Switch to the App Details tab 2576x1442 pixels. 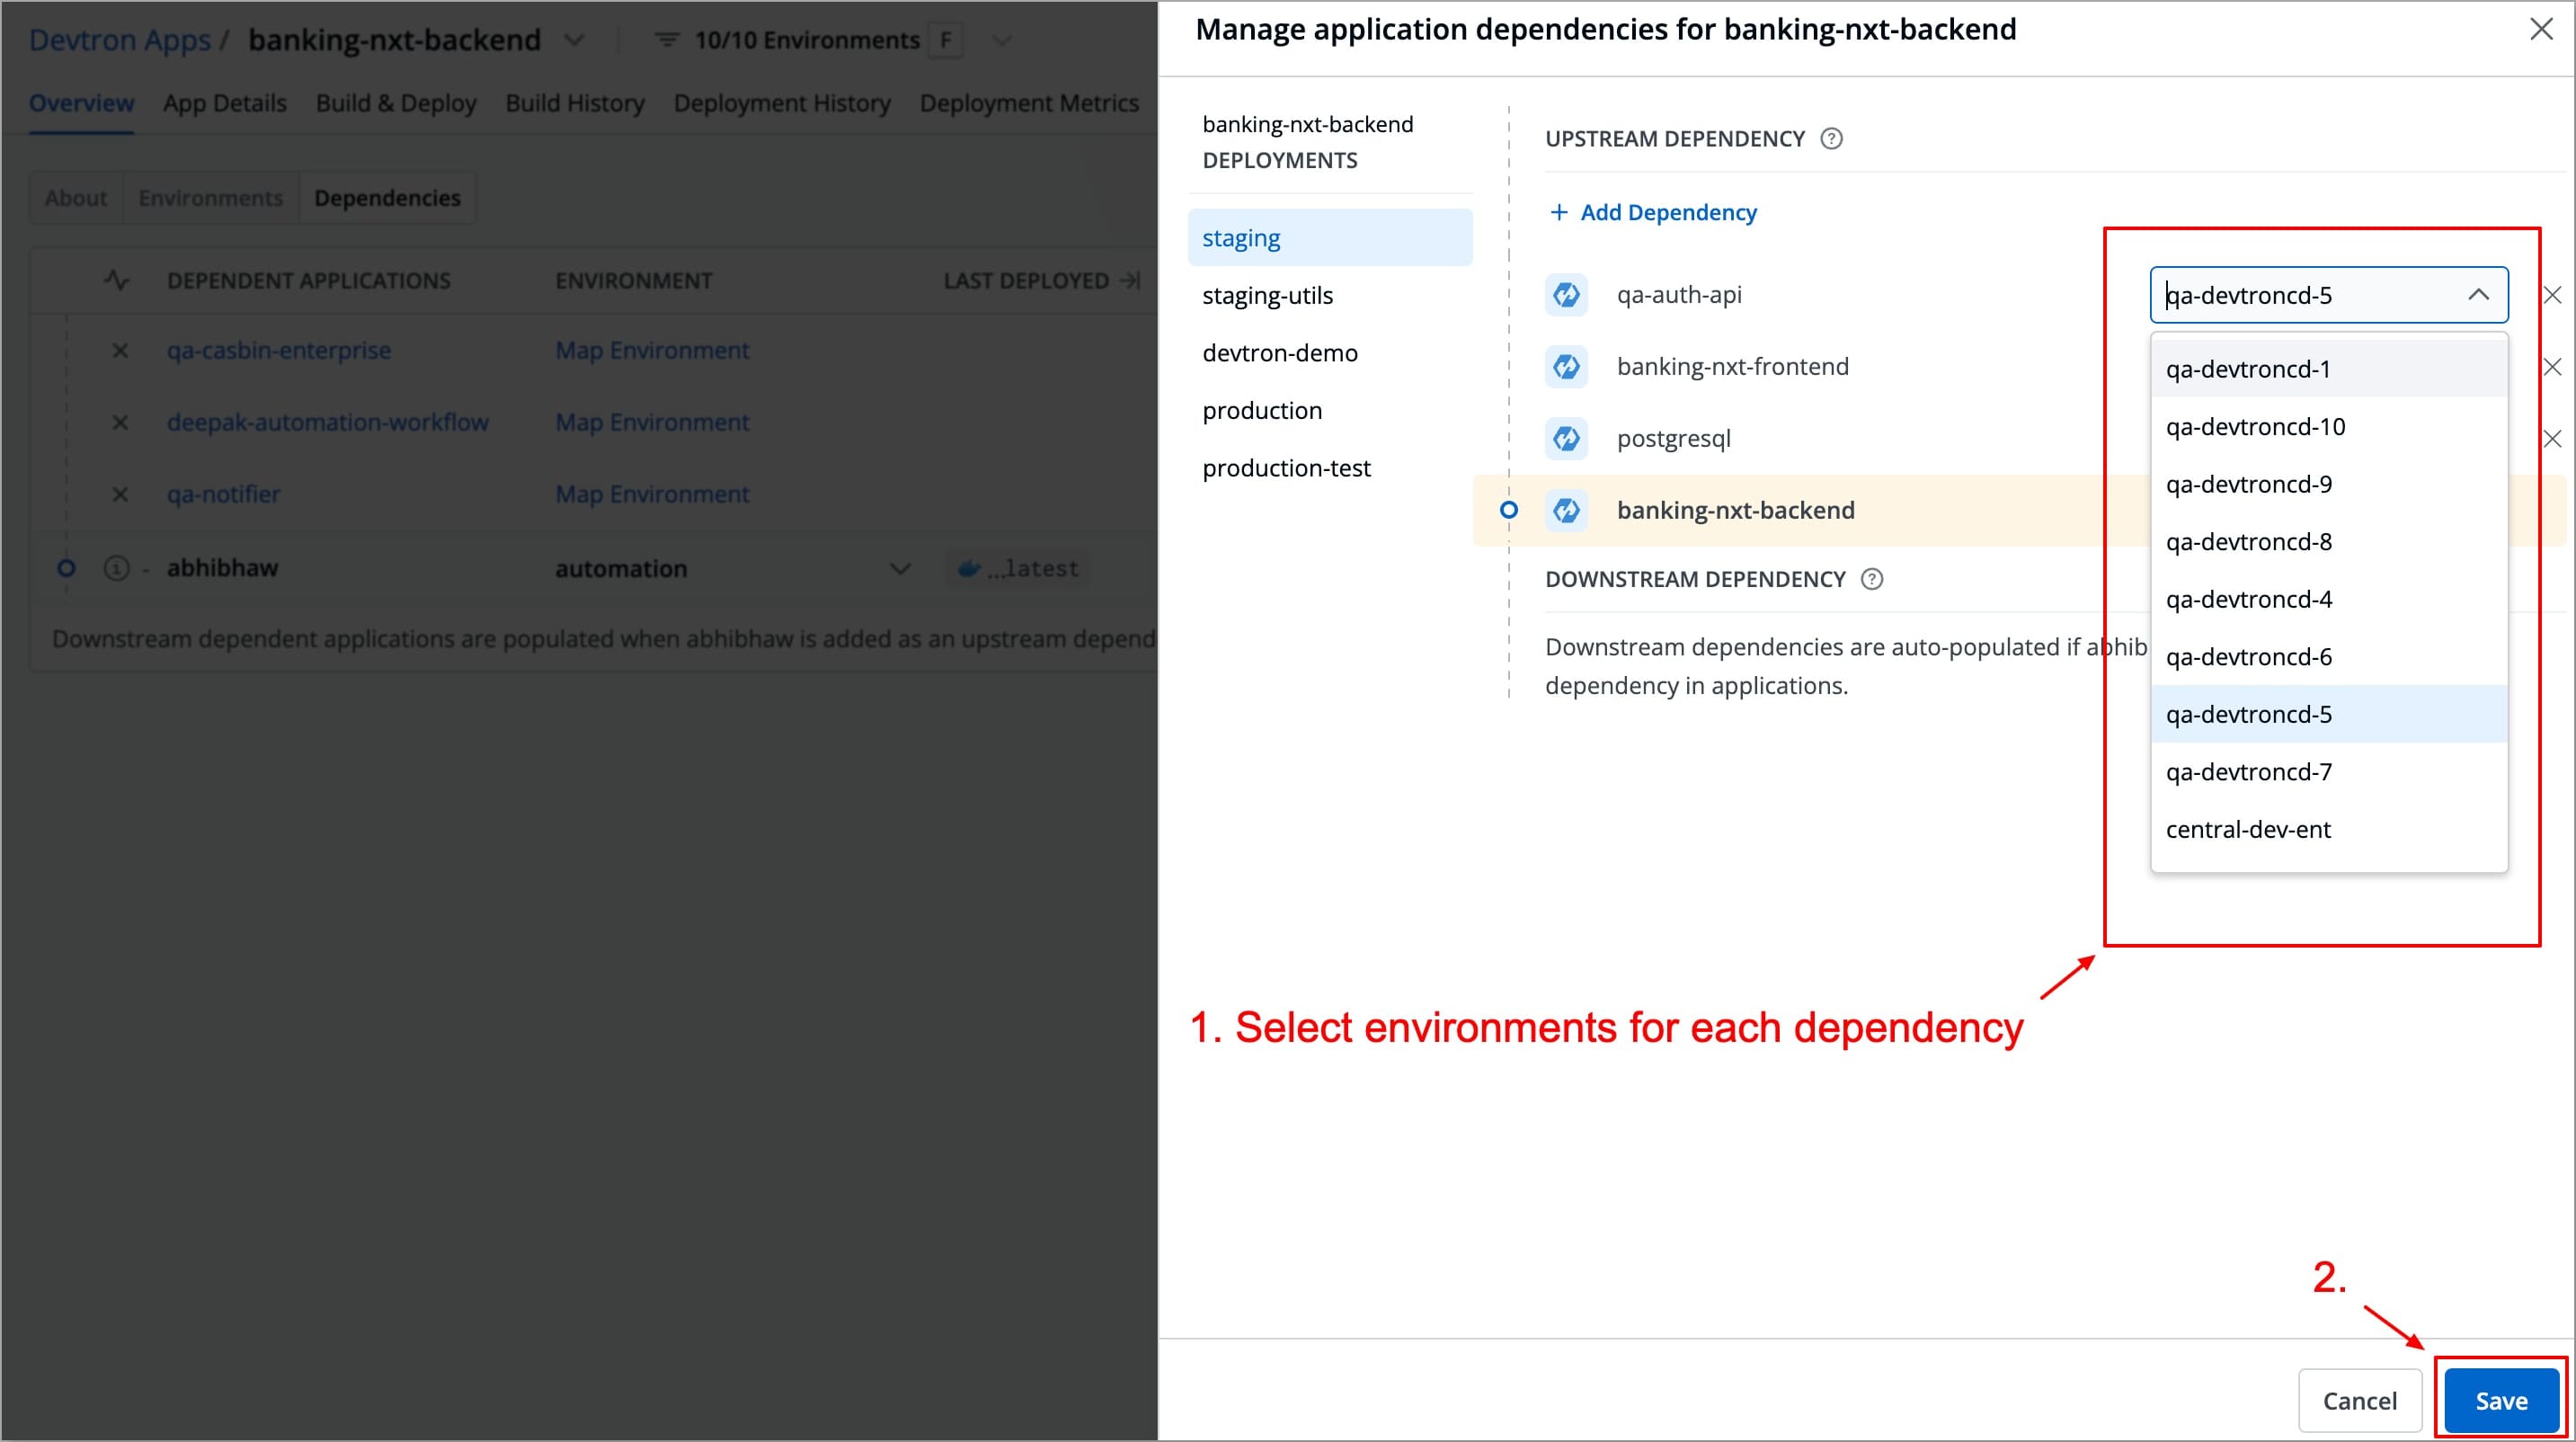pos(225,103)
